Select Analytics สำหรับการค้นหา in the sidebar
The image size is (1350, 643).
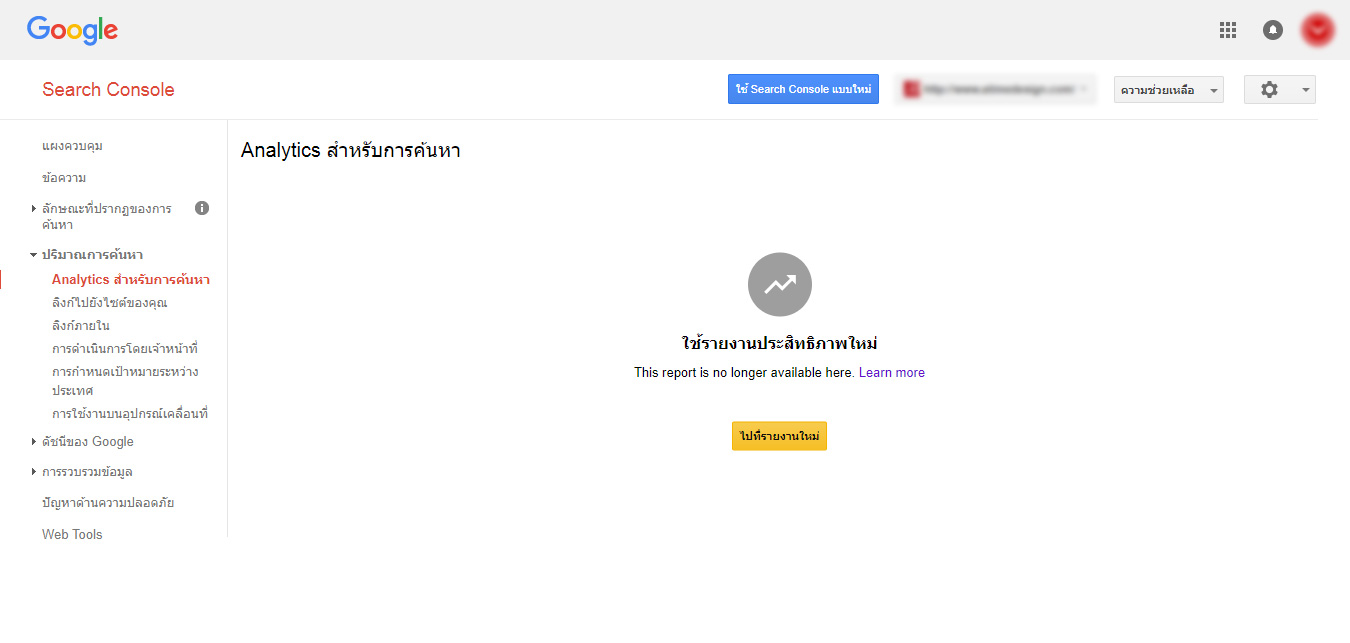click(131, 280)
